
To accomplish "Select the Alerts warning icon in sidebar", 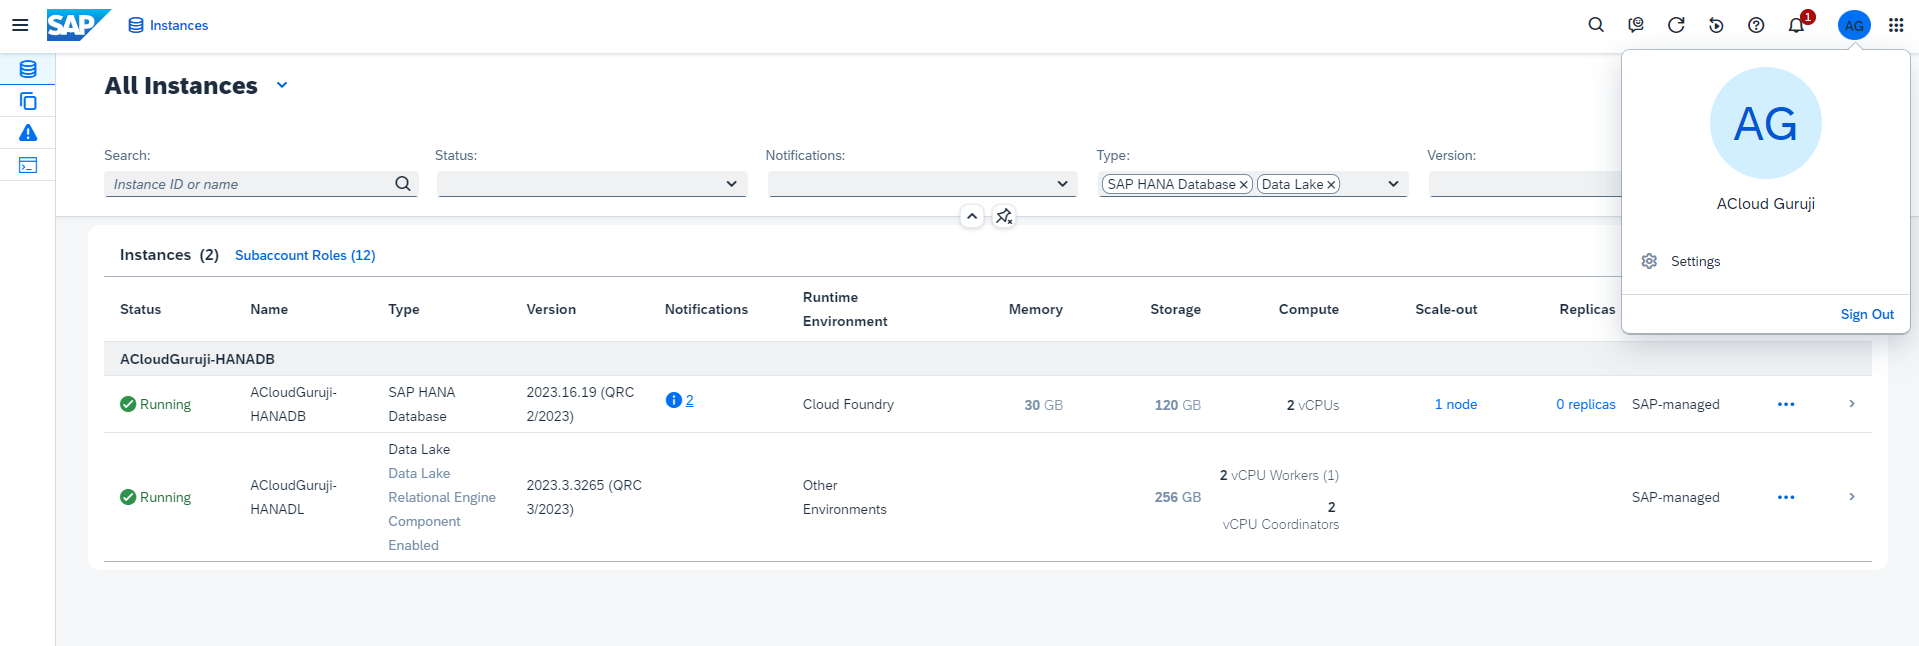I will 28,133.
